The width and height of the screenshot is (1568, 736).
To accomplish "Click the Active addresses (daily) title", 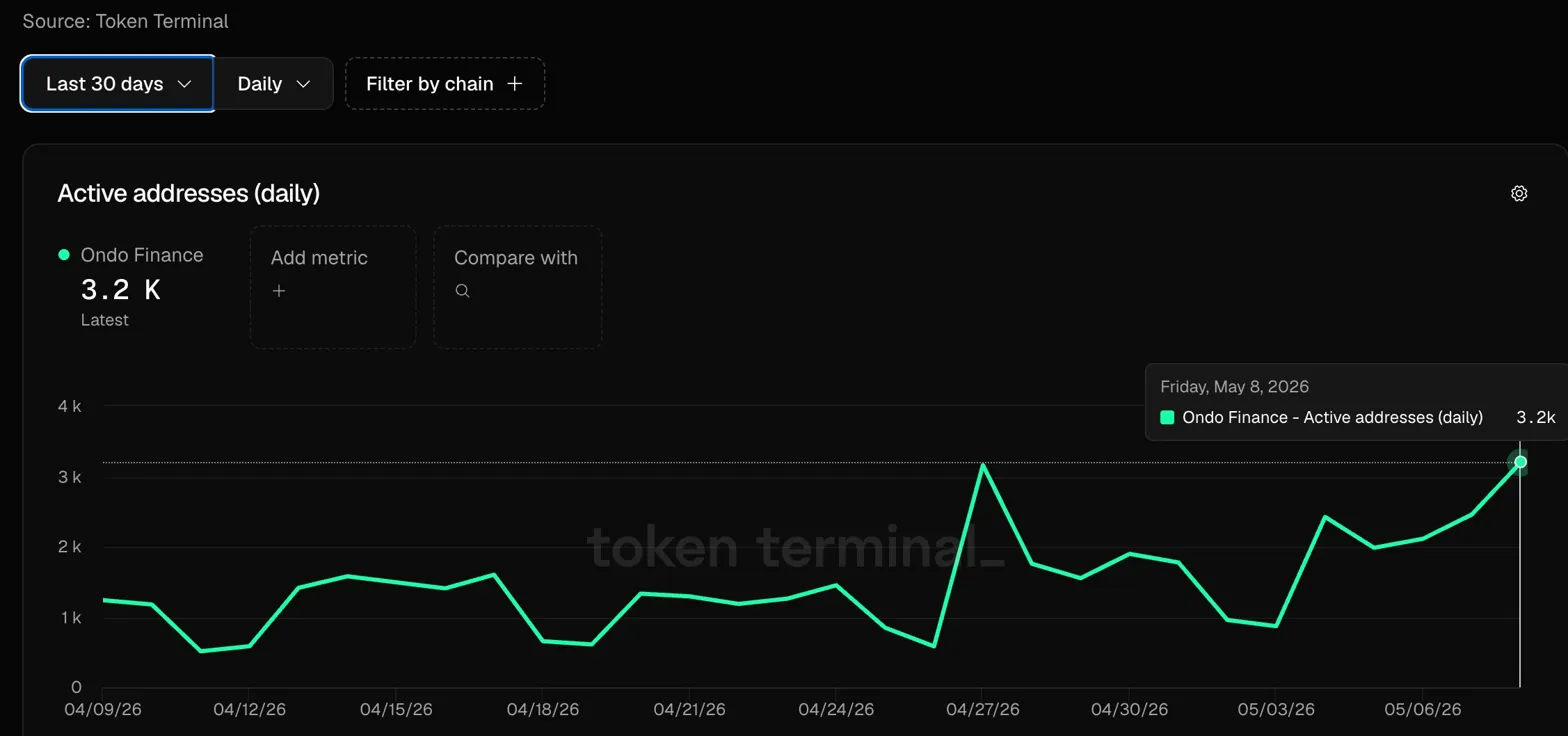I will pos(189,193).
